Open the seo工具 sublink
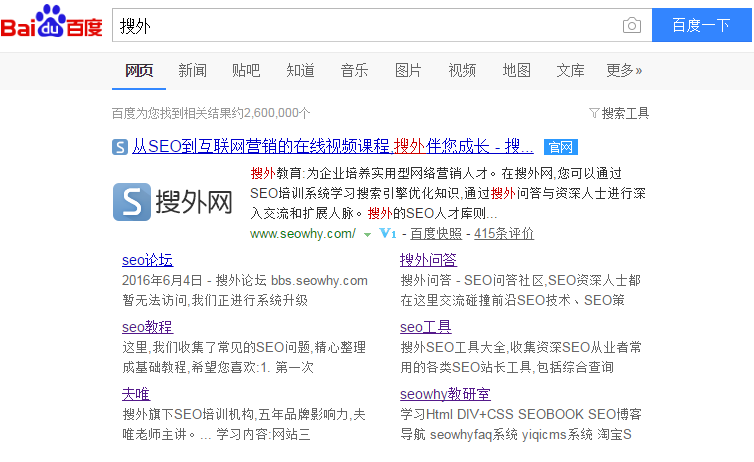This screenshot has height=462, width=754. click(x=426, y=327)
